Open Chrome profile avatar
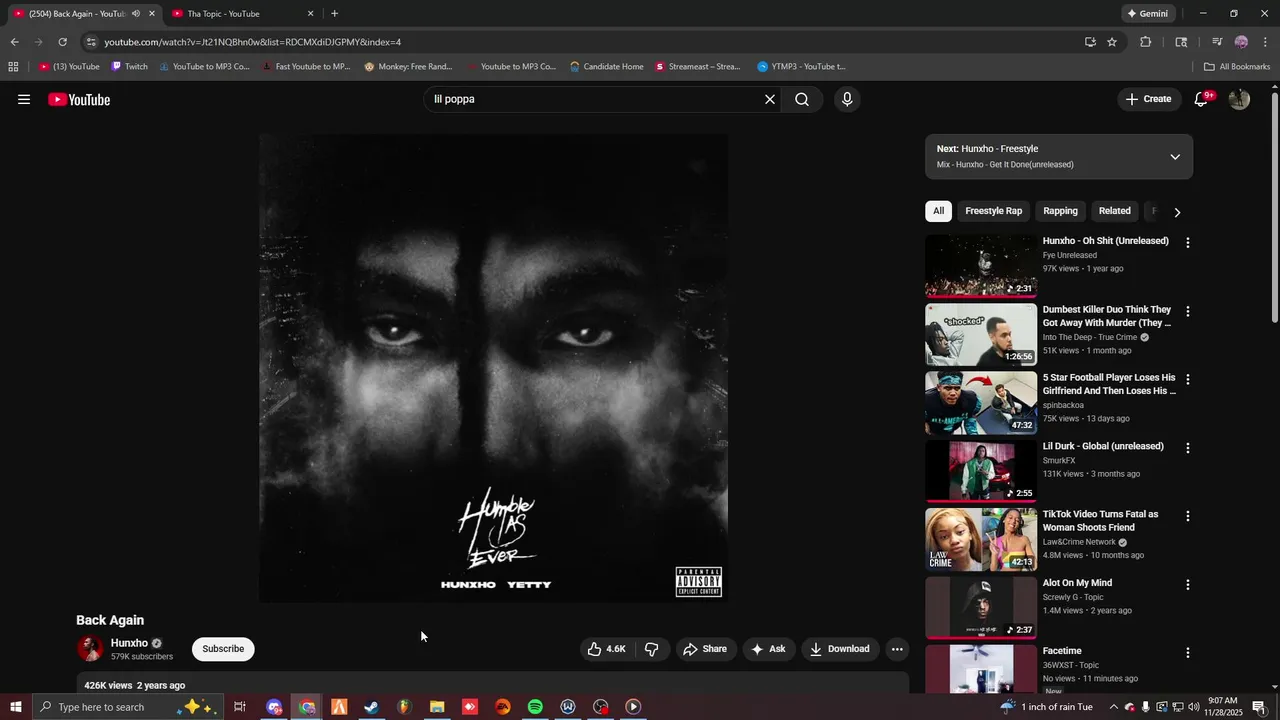Screen dimensions: 1280x720 tap(1241, 42)
